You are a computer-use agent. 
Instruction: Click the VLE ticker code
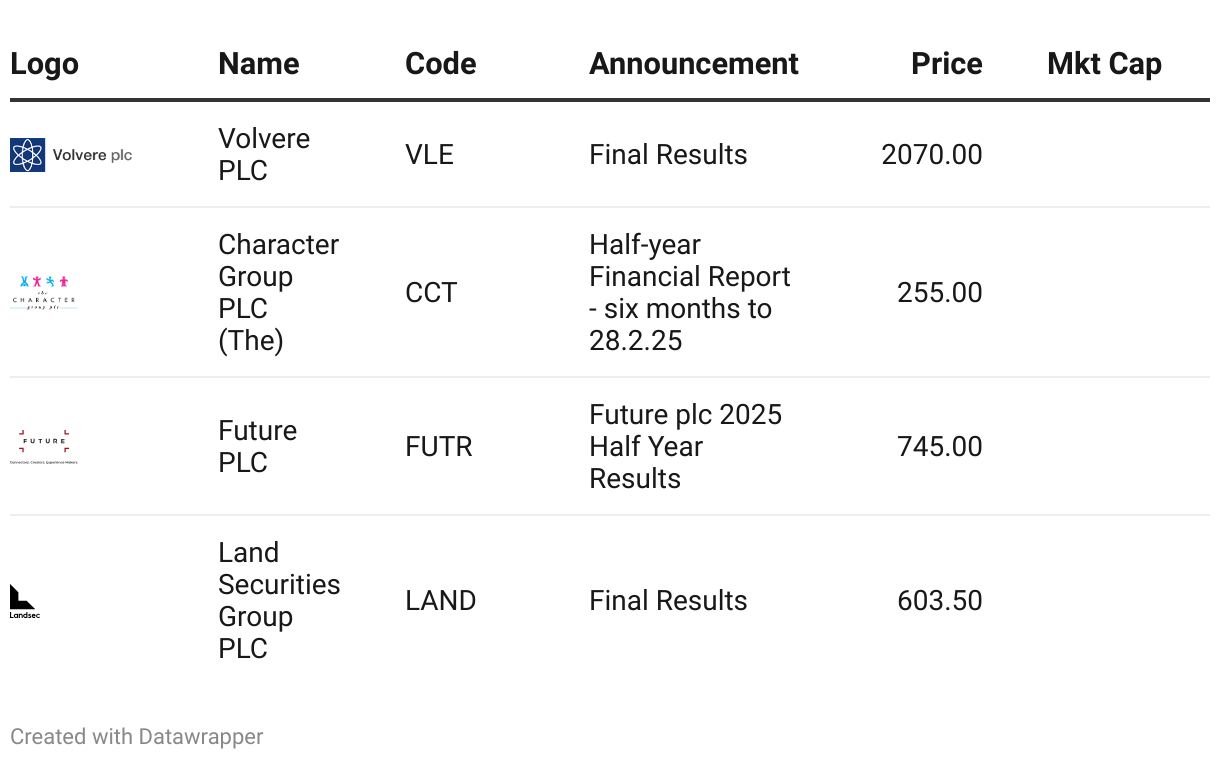click(x=429, y=155)
